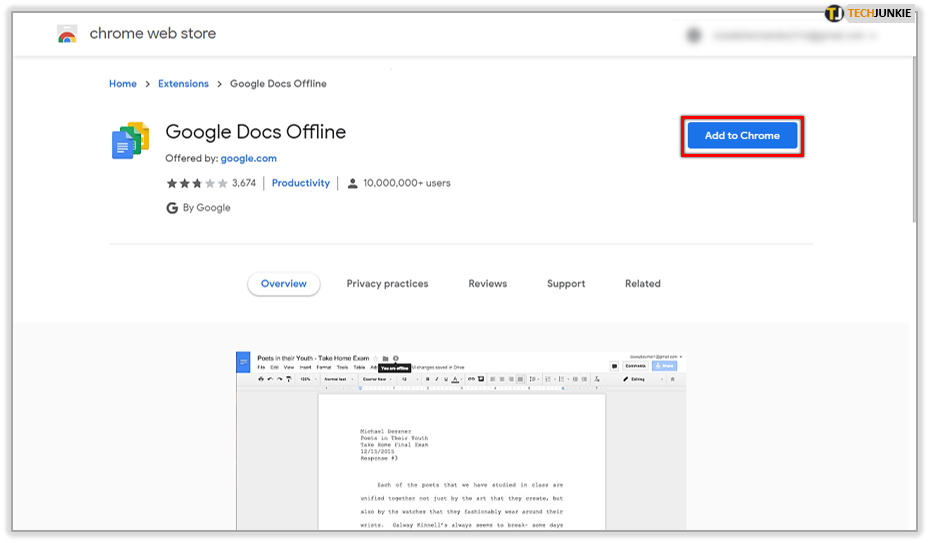Click the users person icon
The image size is (929, 543).
point(352,184)
